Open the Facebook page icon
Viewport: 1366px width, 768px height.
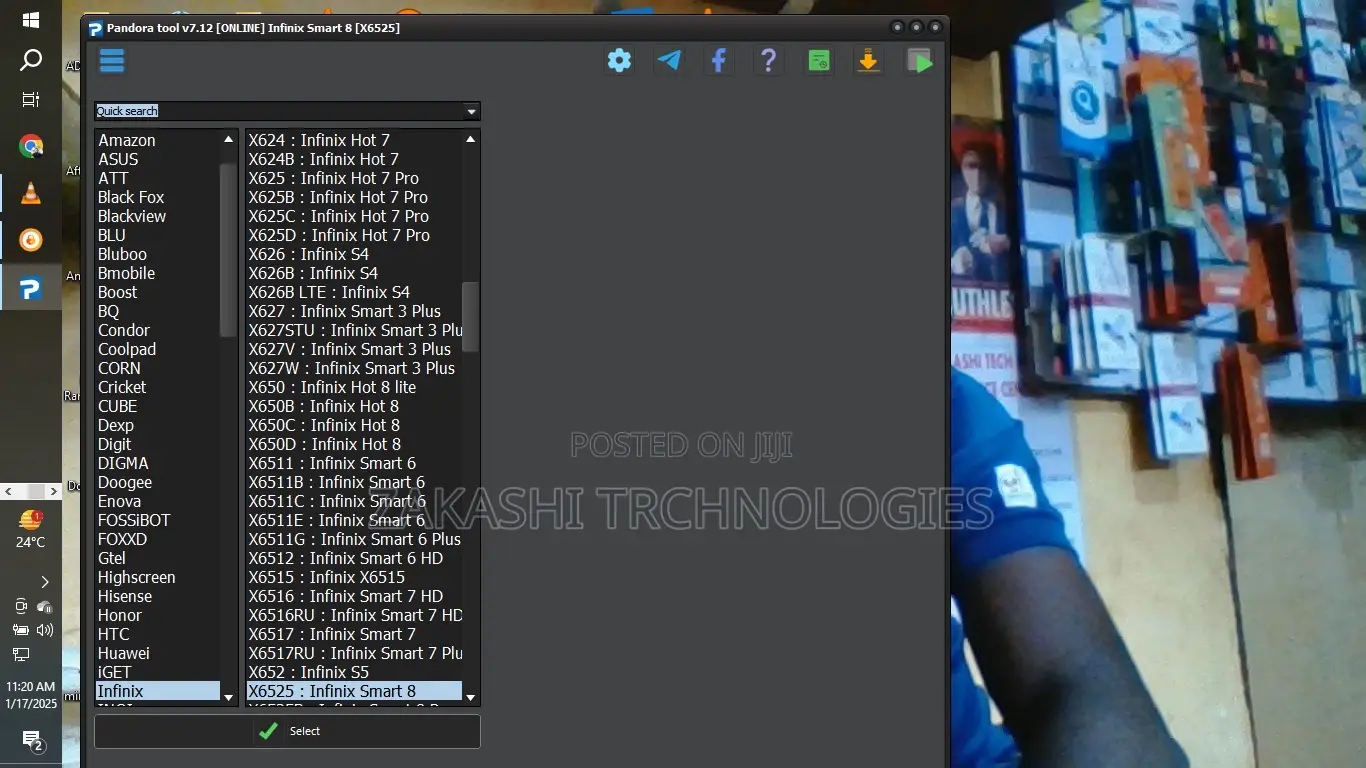tap(718, 61)
